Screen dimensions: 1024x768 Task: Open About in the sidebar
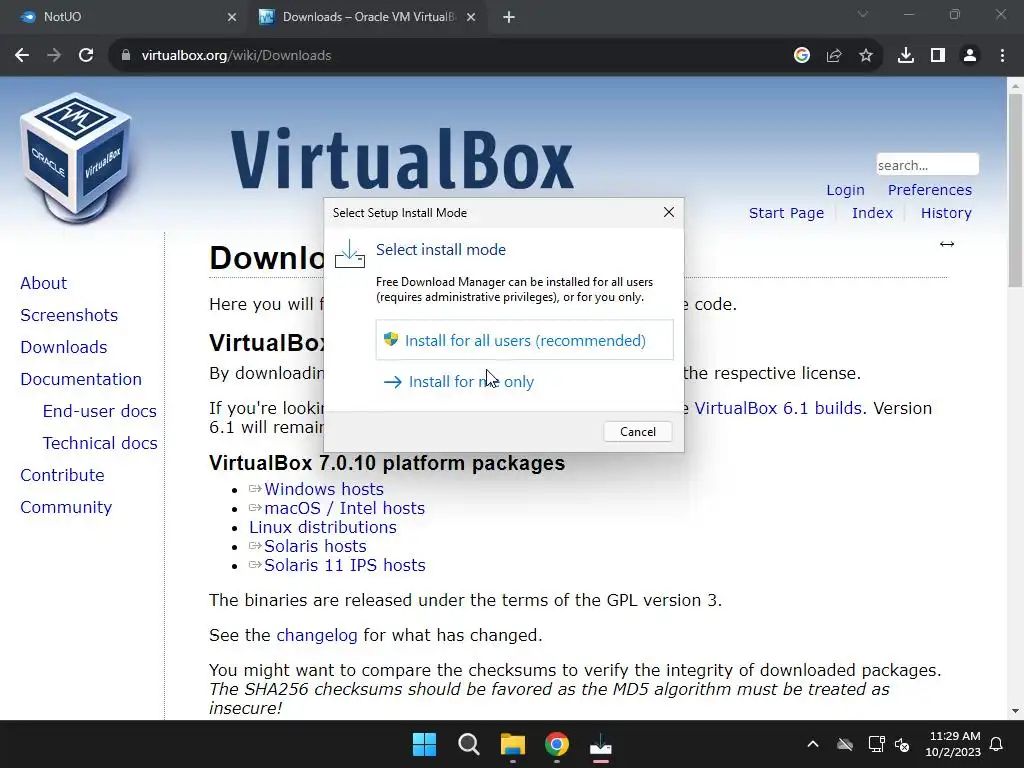click(x=44, y=283)
